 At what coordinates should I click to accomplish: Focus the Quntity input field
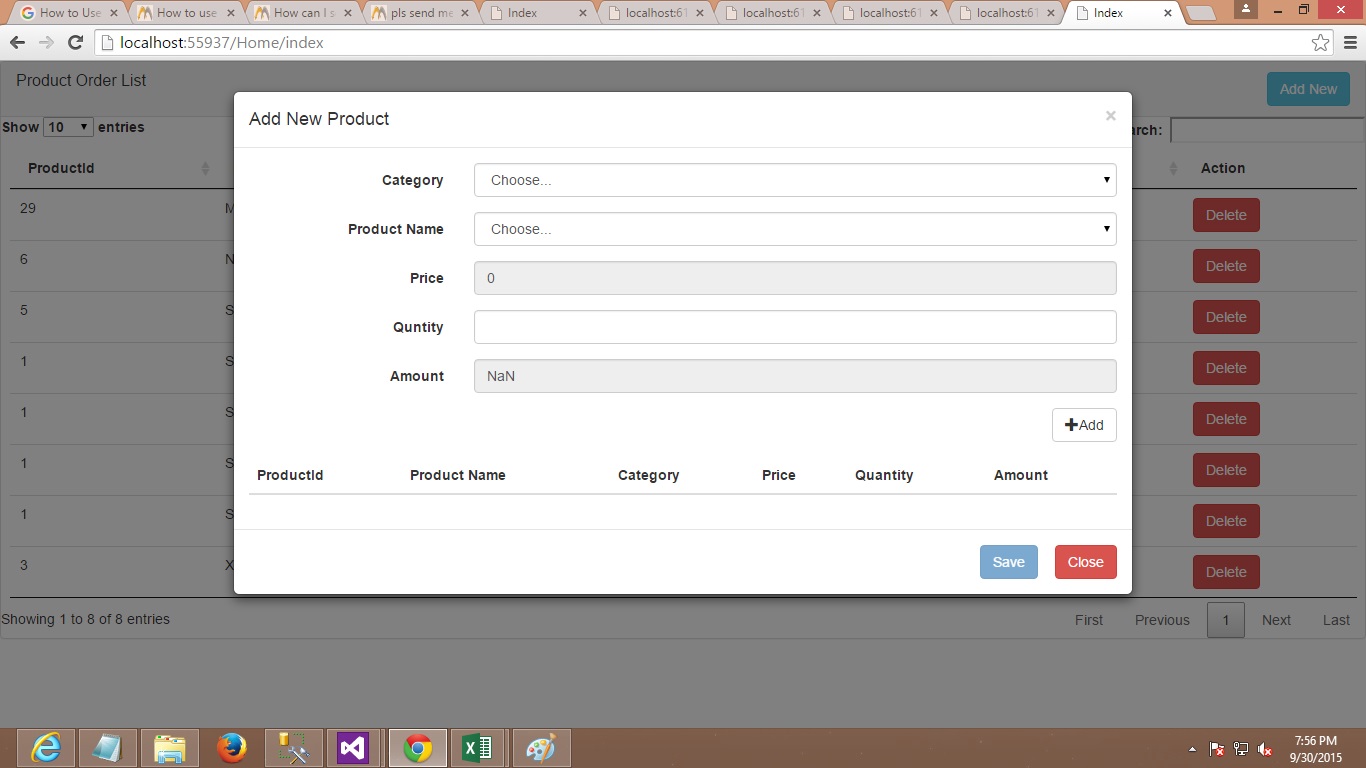pos(795,327)
